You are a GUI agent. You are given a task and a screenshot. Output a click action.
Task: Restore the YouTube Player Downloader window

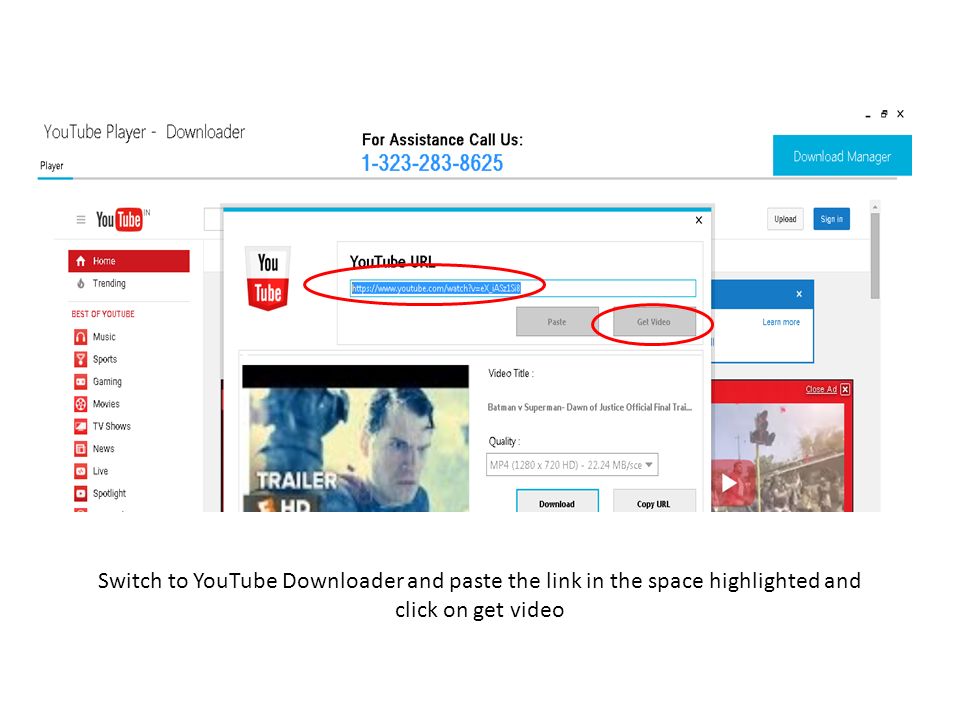coord(884,114)
